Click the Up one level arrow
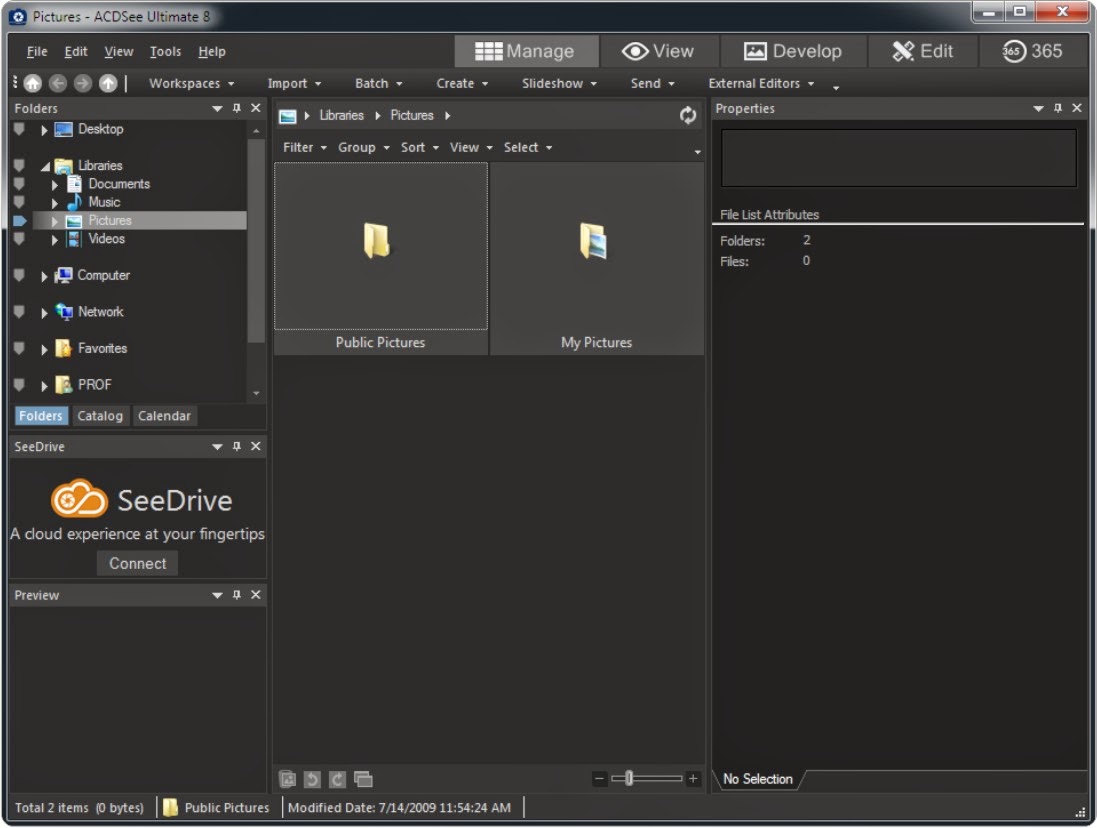The width and height of the screenshot is (1097, 828). (108, 83)
